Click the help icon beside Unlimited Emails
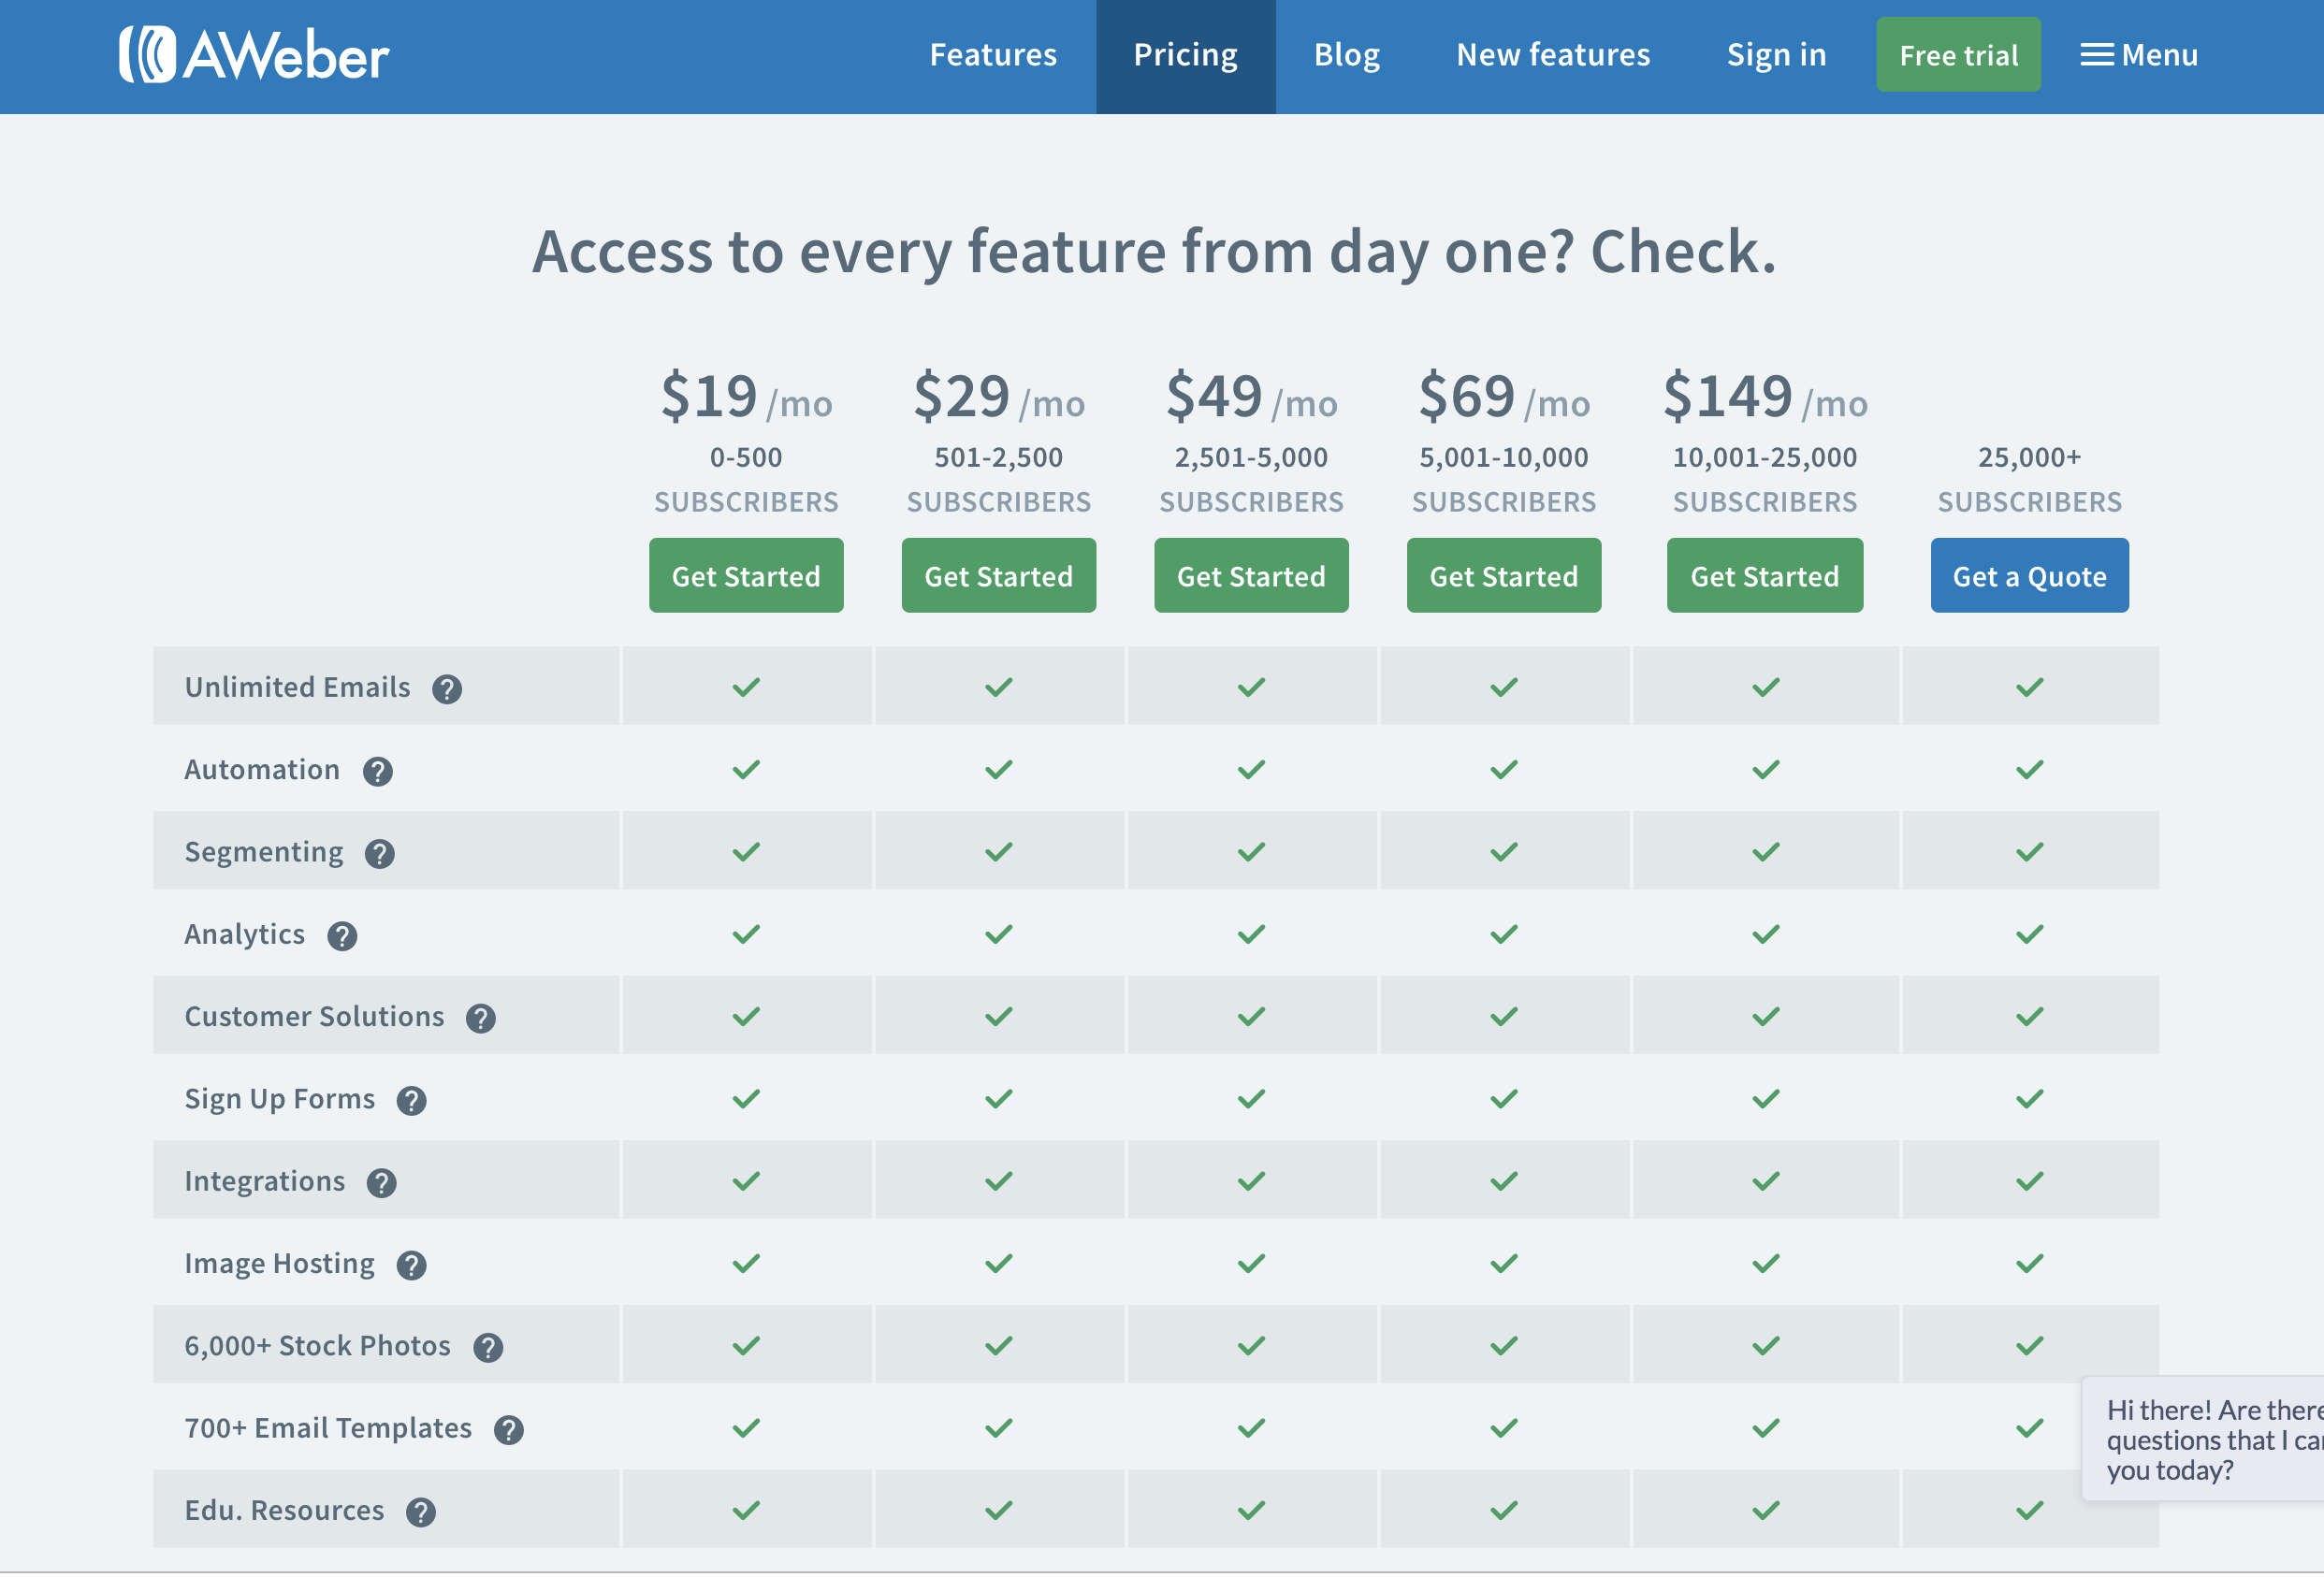The image size is (2324, 1577). (447, 689)
